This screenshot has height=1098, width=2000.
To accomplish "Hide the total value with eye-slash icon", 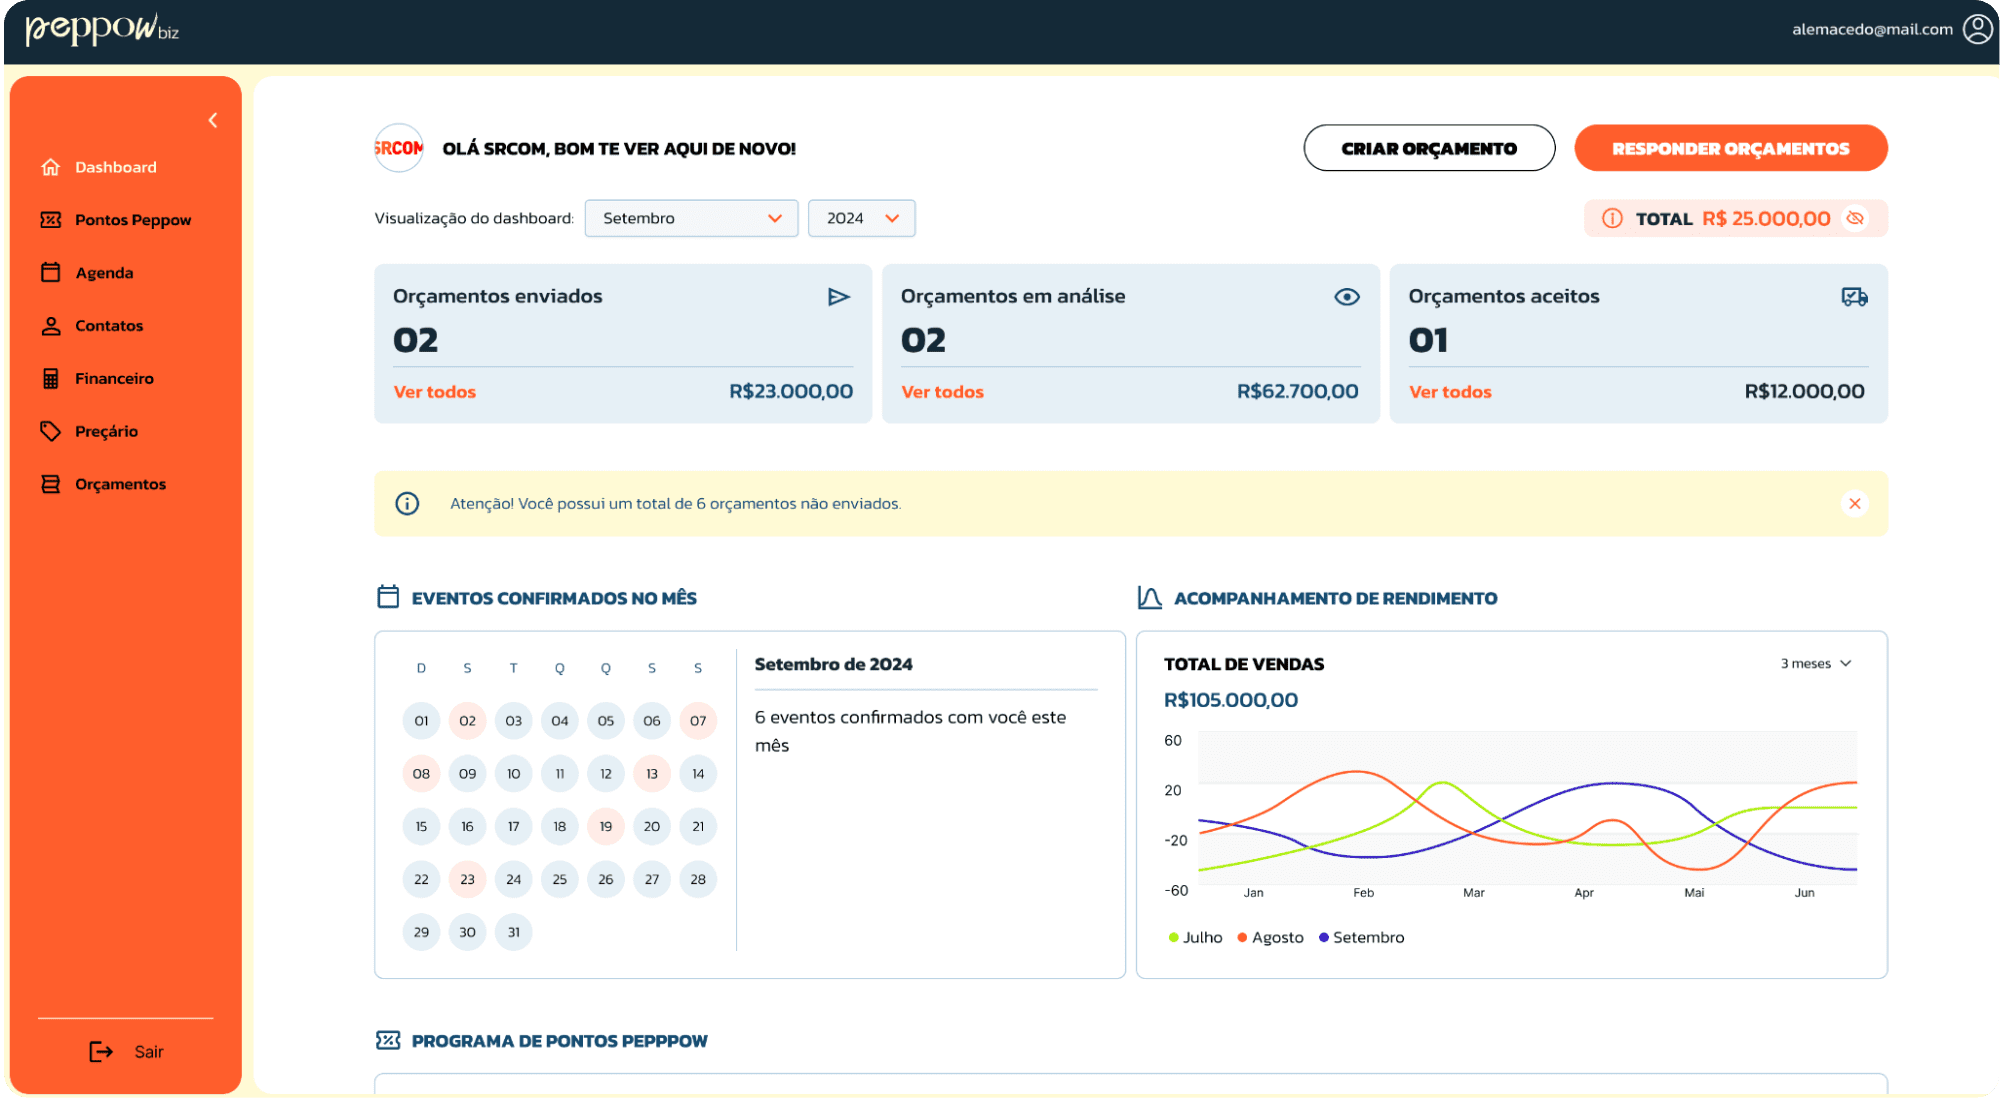I will [x=1855, y=219].
